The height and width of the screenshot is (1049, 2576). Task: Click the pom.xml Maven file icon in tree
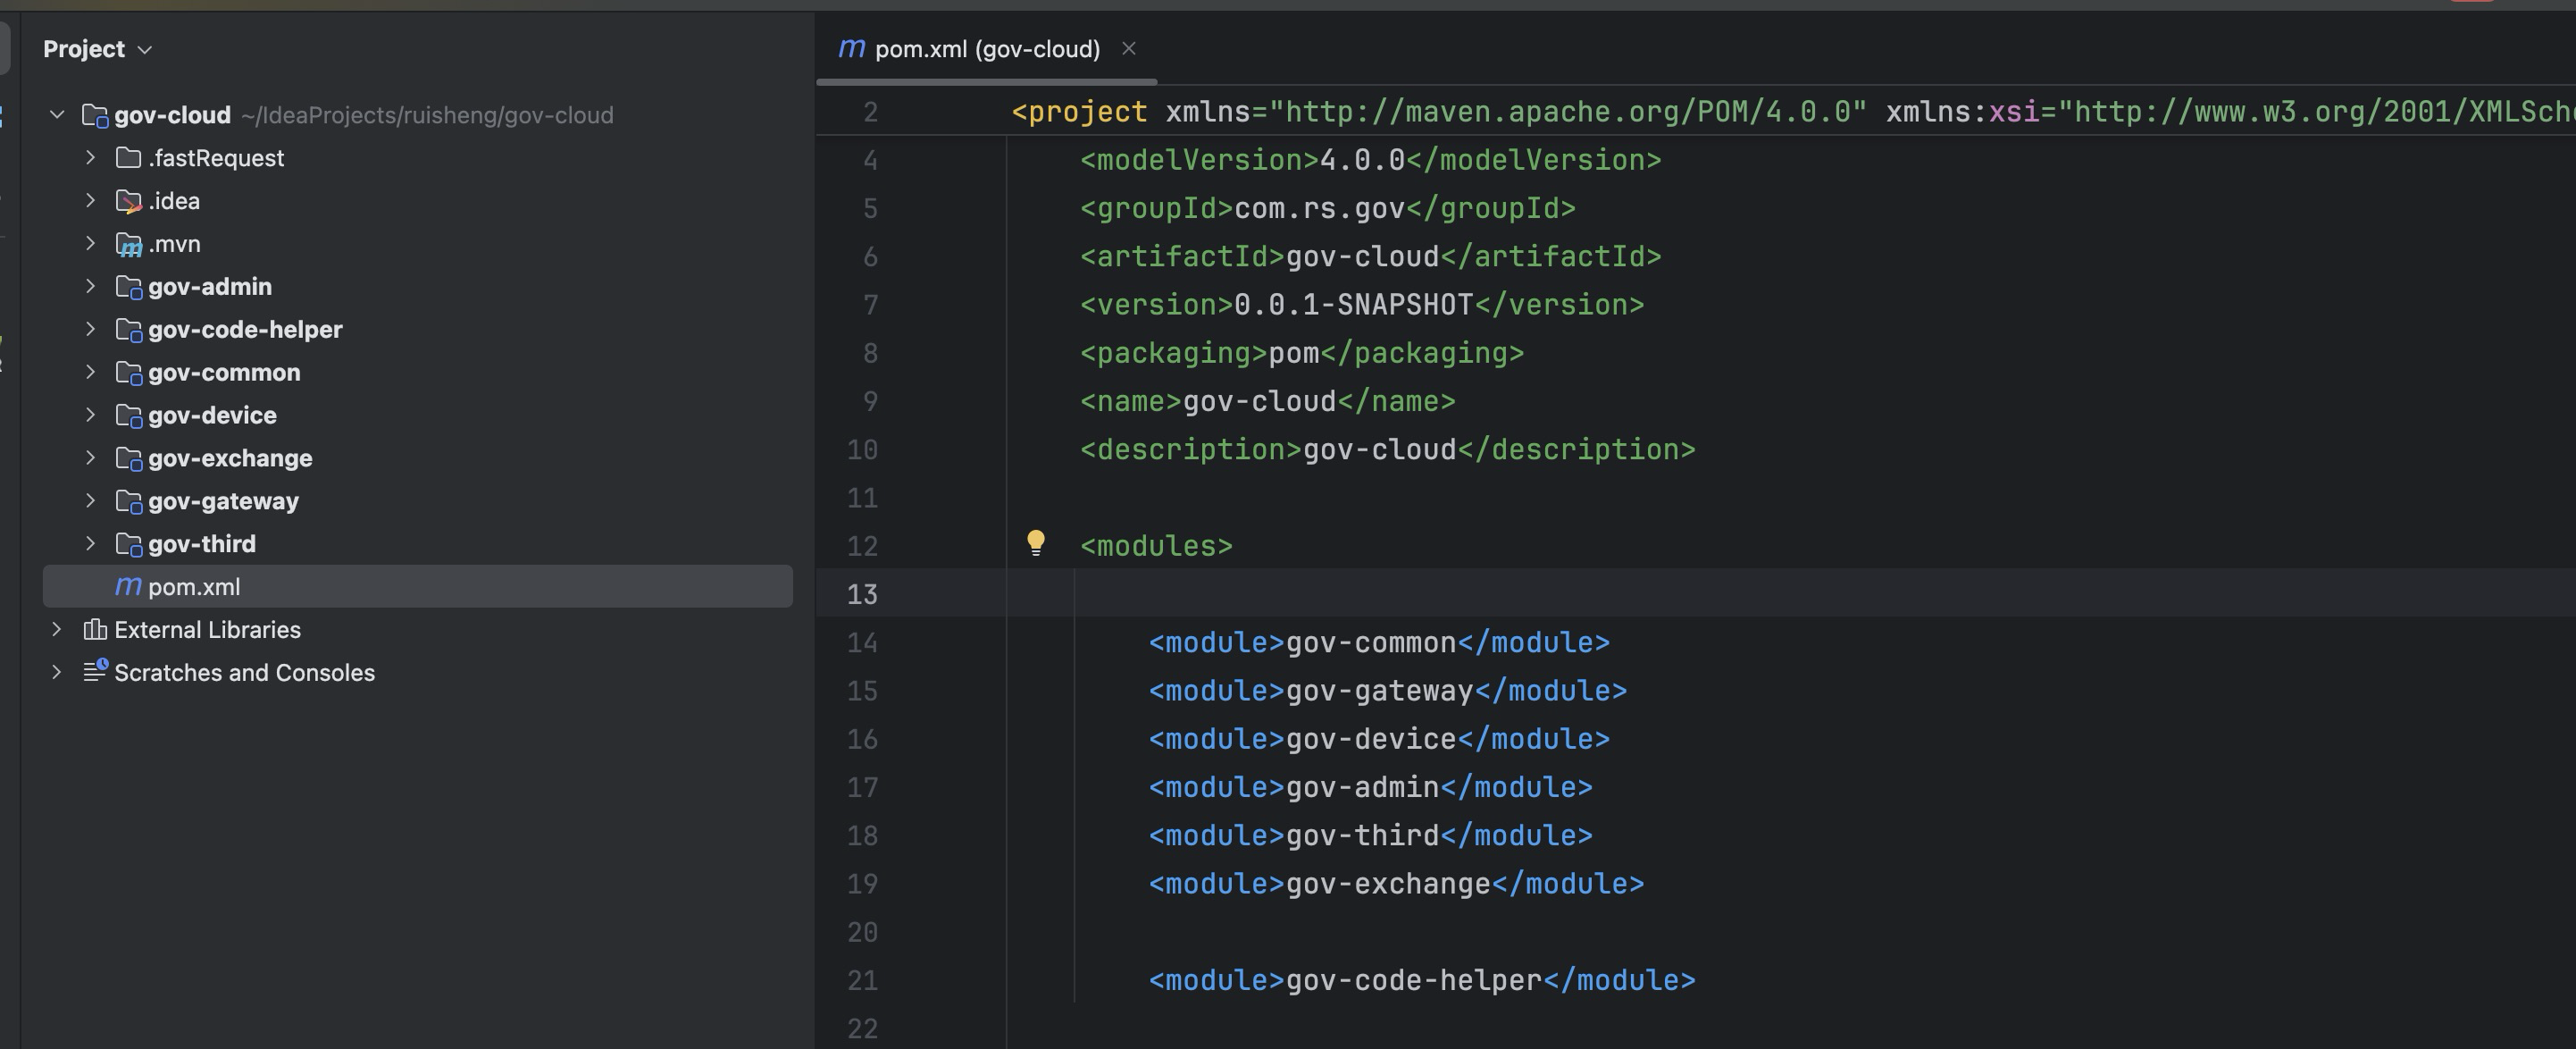click(x=128, y=587)
